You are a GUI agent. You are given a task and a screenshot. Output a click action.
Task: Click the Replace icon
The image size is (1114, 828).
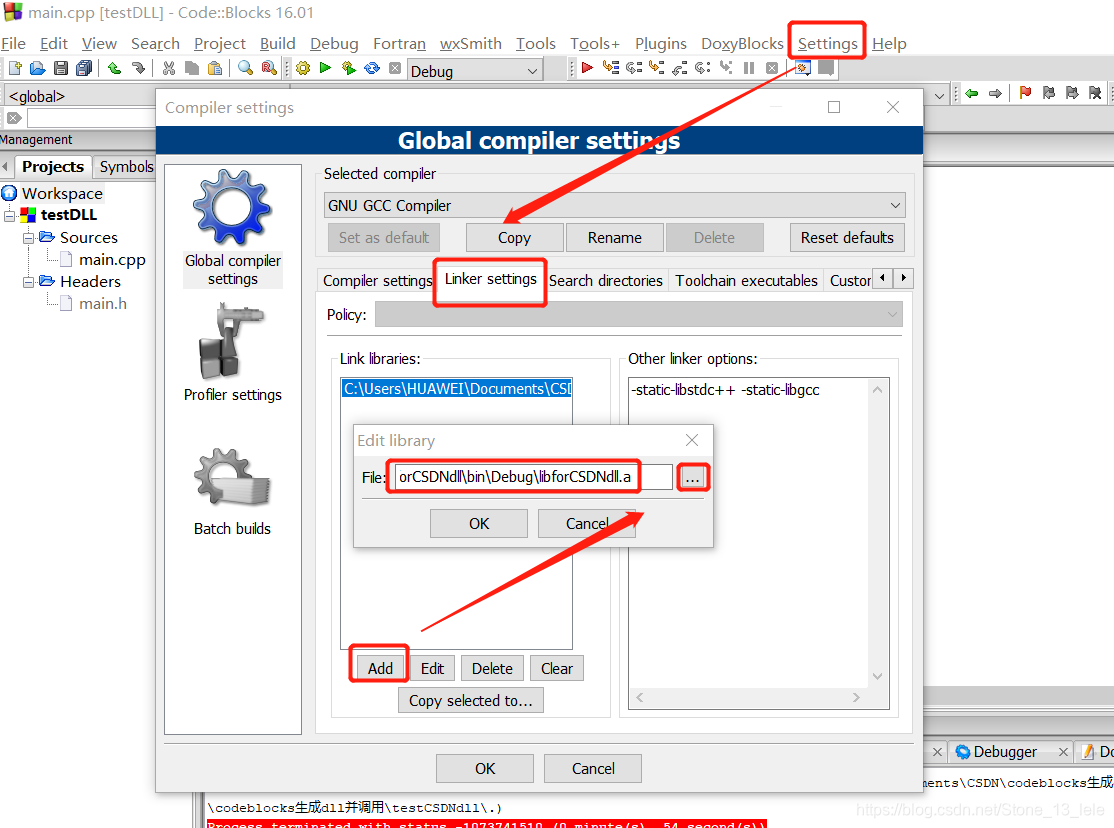coord(269,68)
